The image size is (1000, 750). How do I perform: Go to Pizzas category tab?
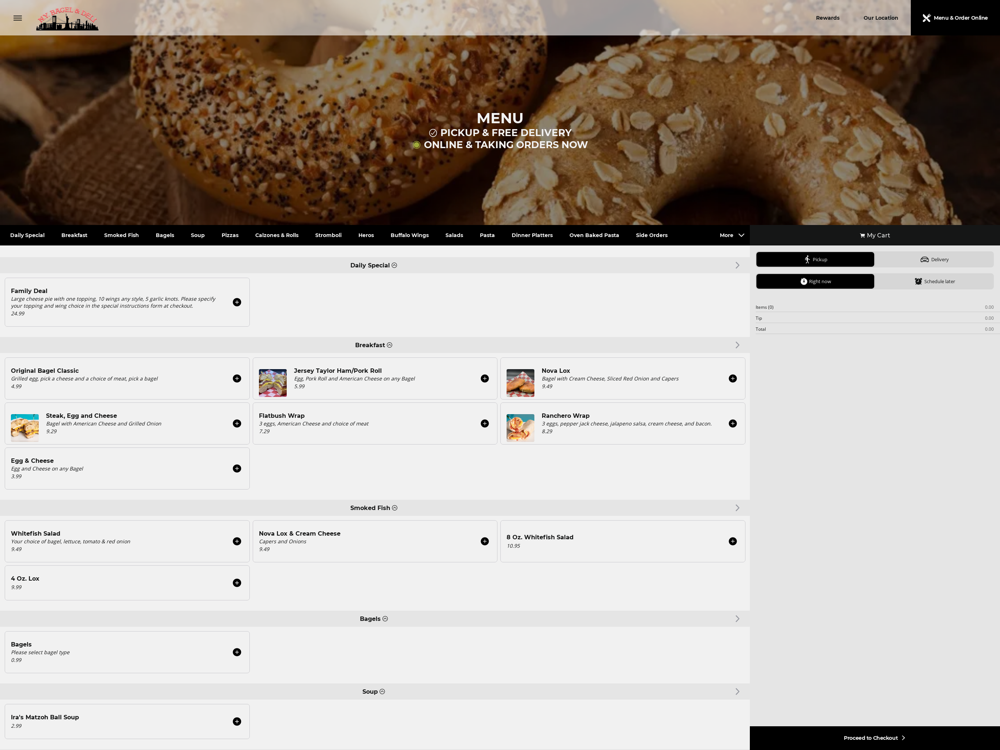coord(230,235)
